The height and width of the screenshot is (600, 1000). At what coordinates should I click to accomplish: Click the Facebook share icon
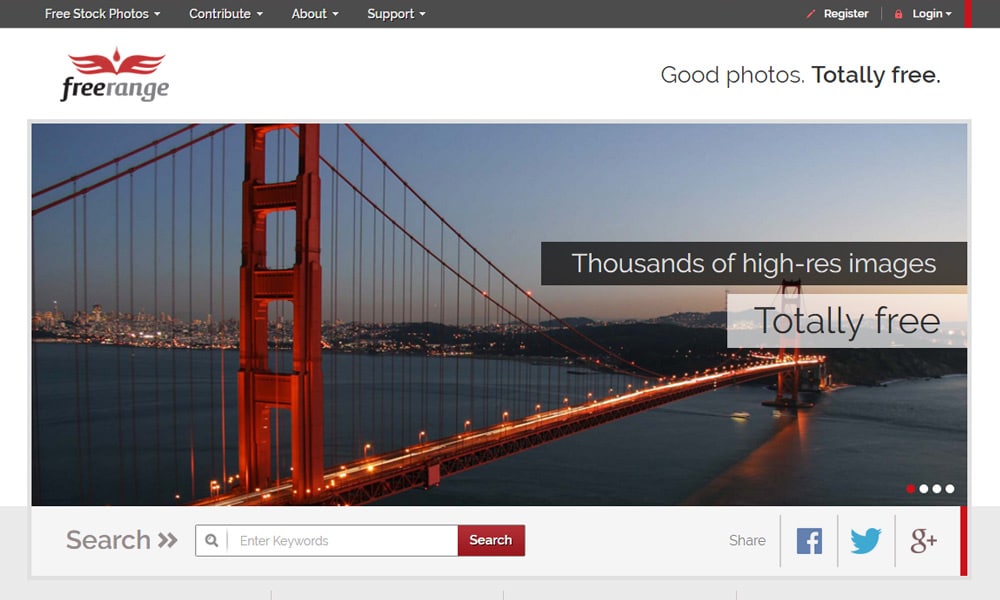point(809,541)
